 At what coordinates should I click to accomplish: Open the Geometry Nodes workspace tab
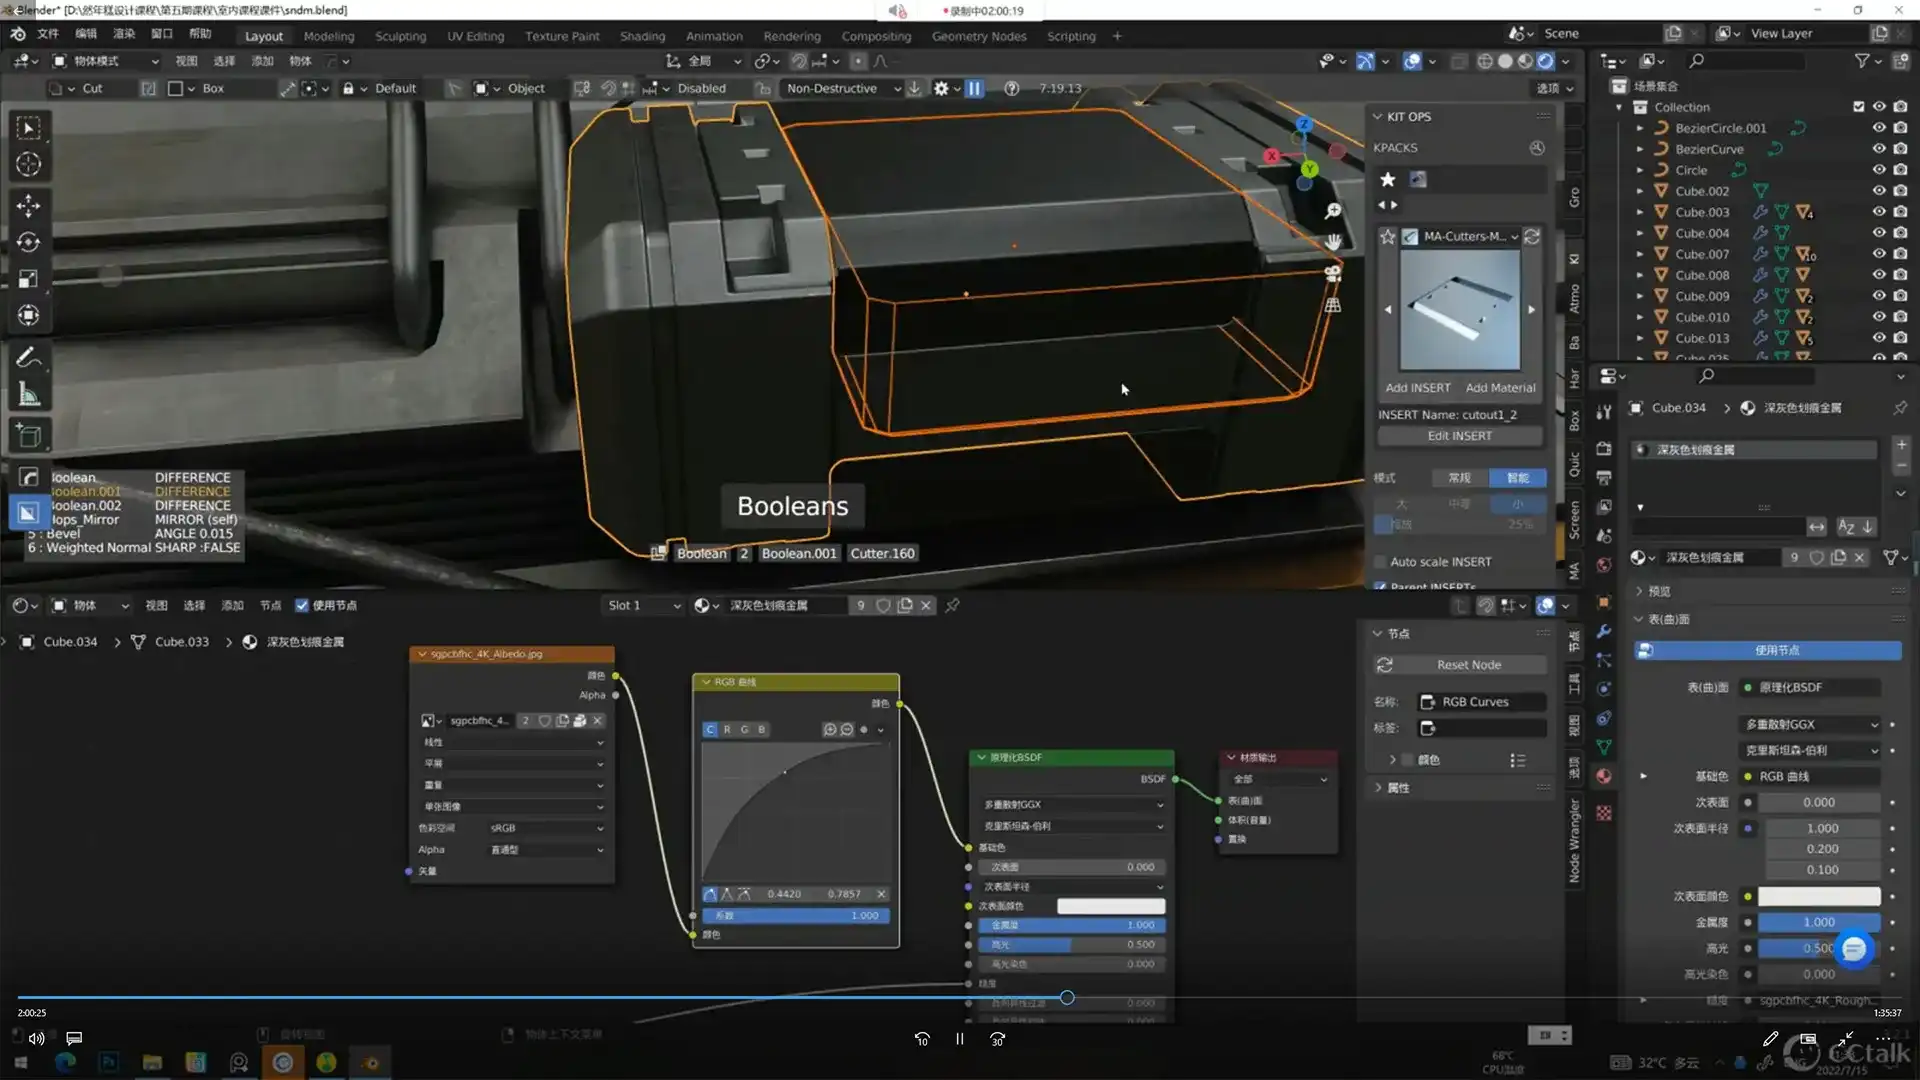pyautogui.click(x=978, y=36)
